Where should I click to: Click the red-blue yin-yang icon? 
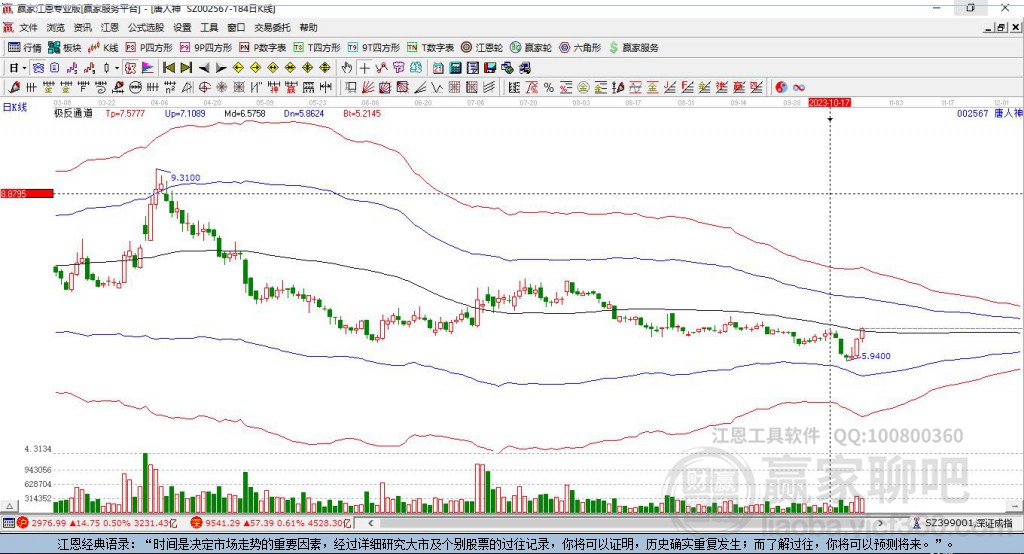coord(781,88)
